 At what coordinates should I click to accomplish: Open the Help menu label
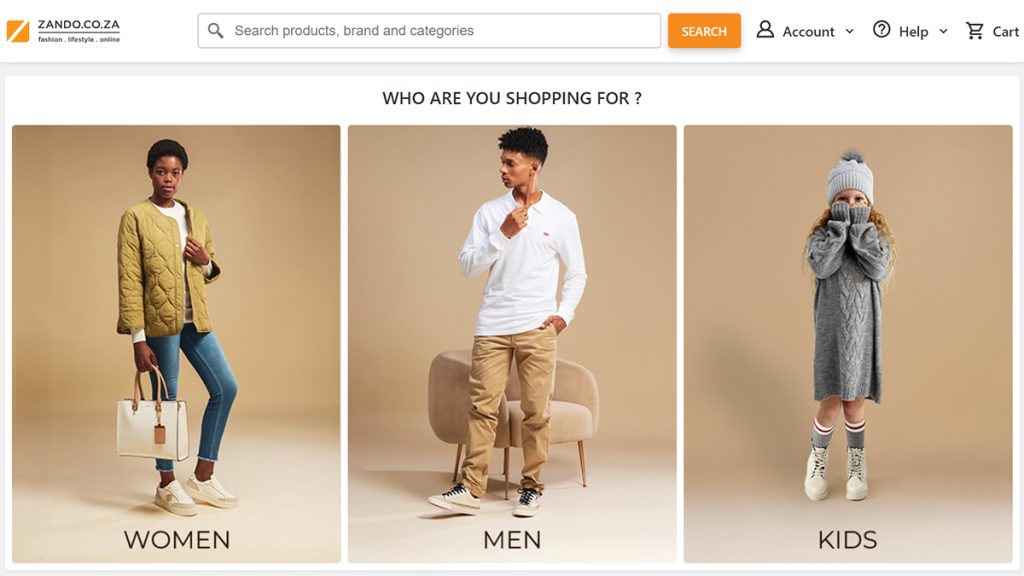(913, 32)
